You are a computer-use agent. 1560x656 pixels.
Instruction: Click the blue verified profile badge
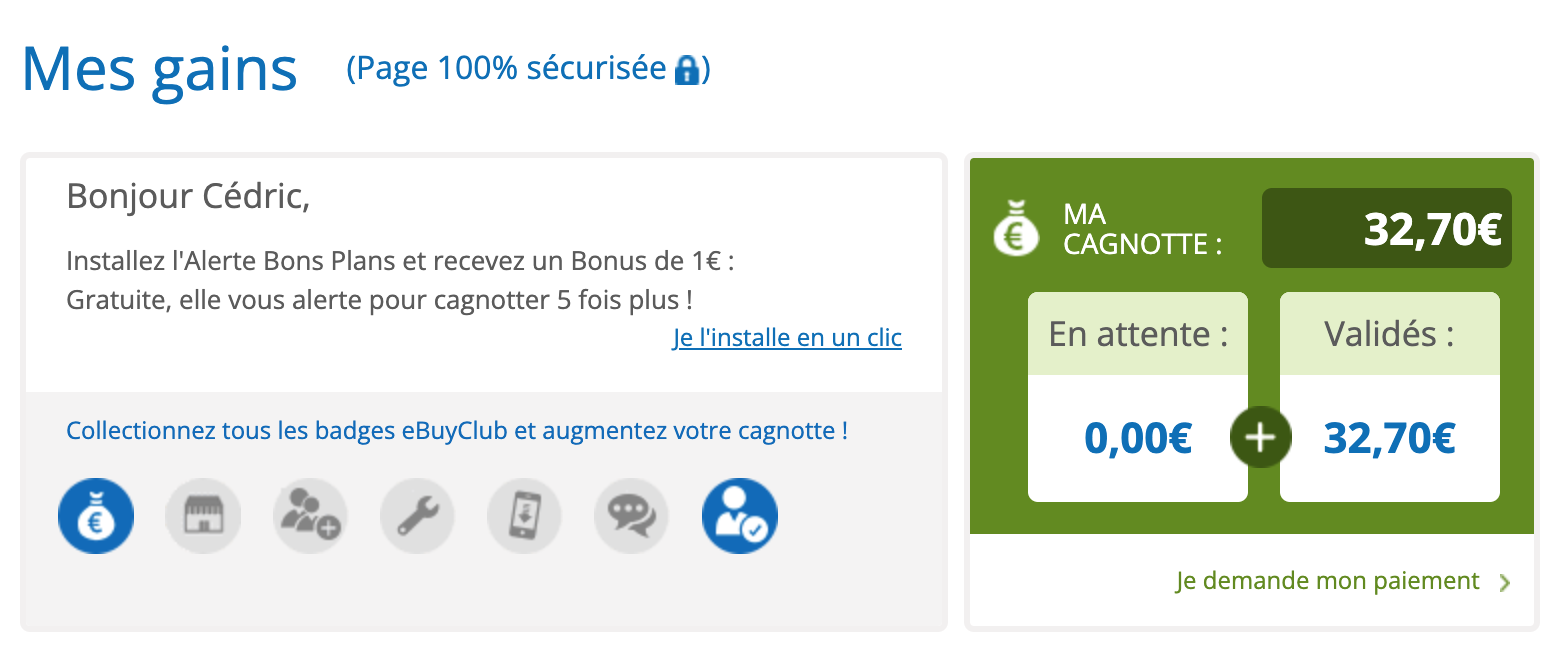pos(740,516)
